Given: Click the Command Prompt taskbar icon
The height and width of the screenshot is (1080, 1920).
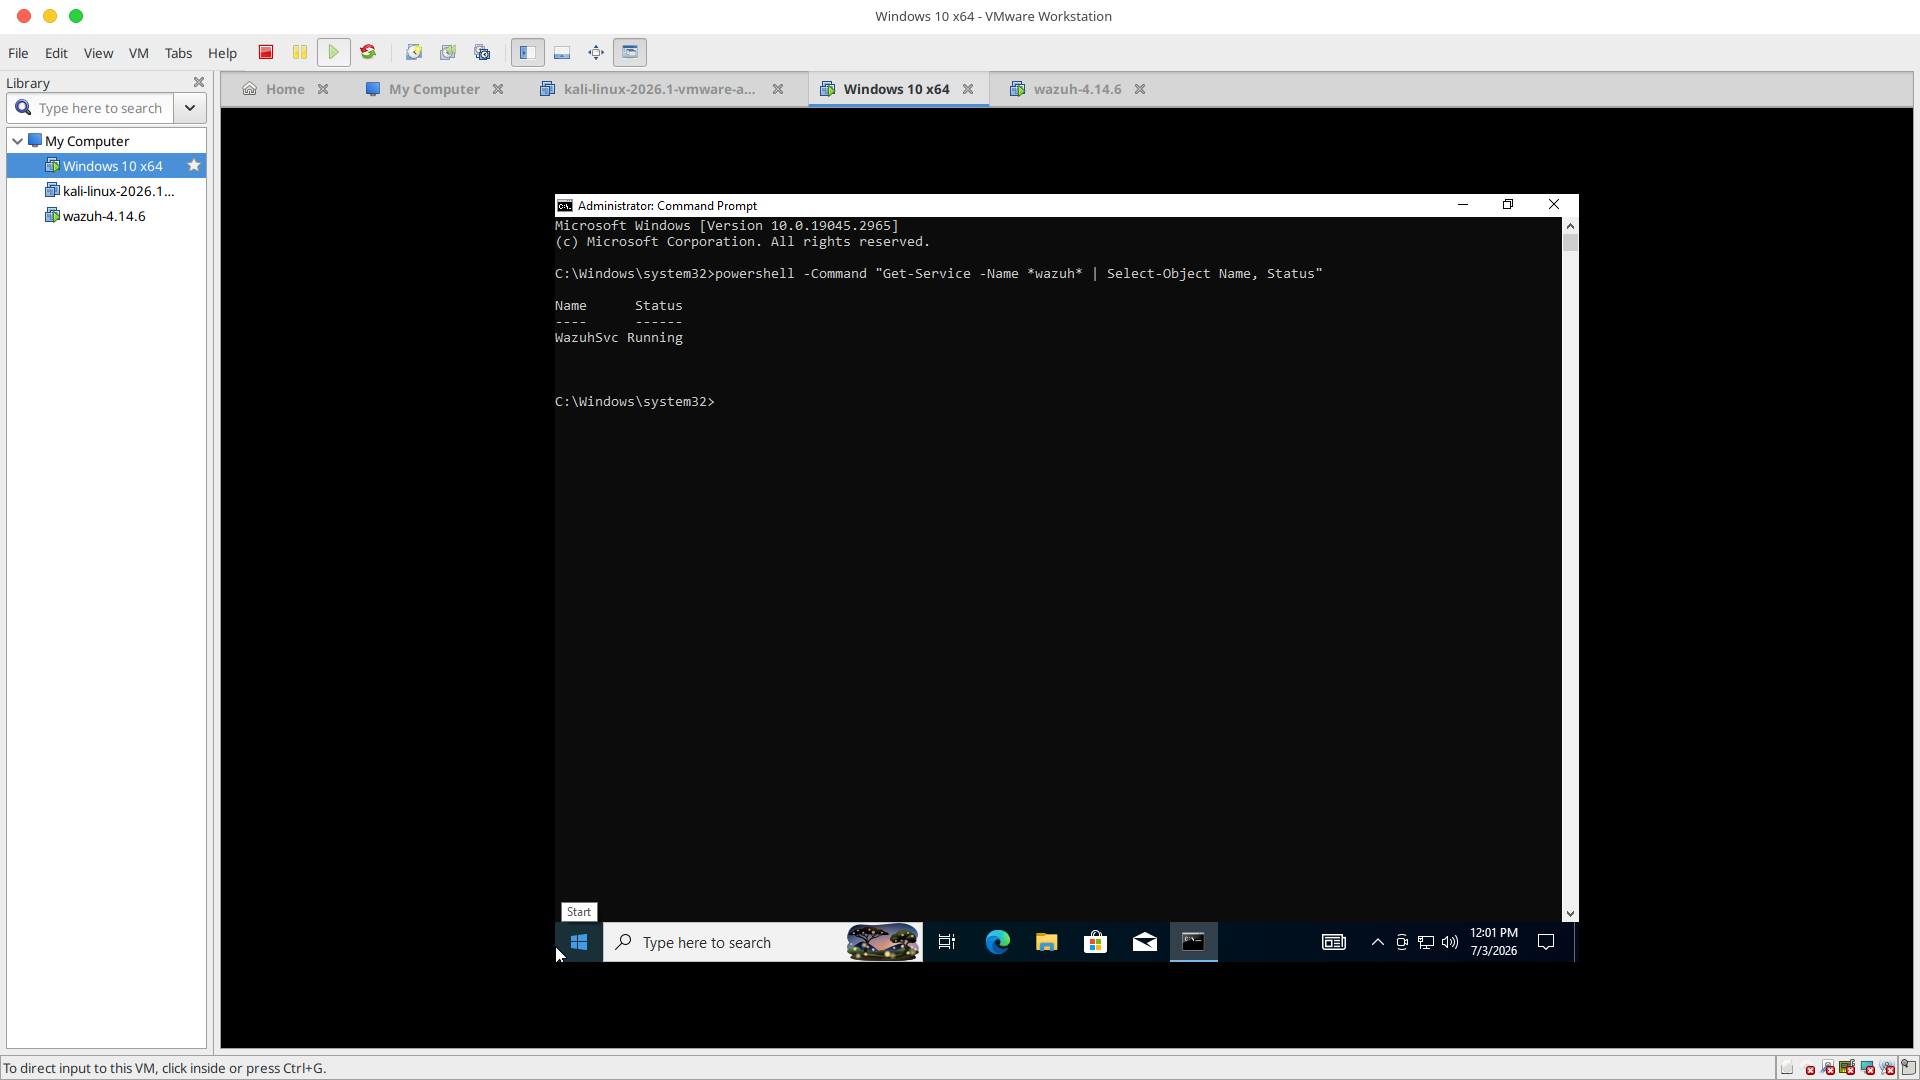Looking at the screenshot, I should pyautogui.click(x=1194, y=942).
